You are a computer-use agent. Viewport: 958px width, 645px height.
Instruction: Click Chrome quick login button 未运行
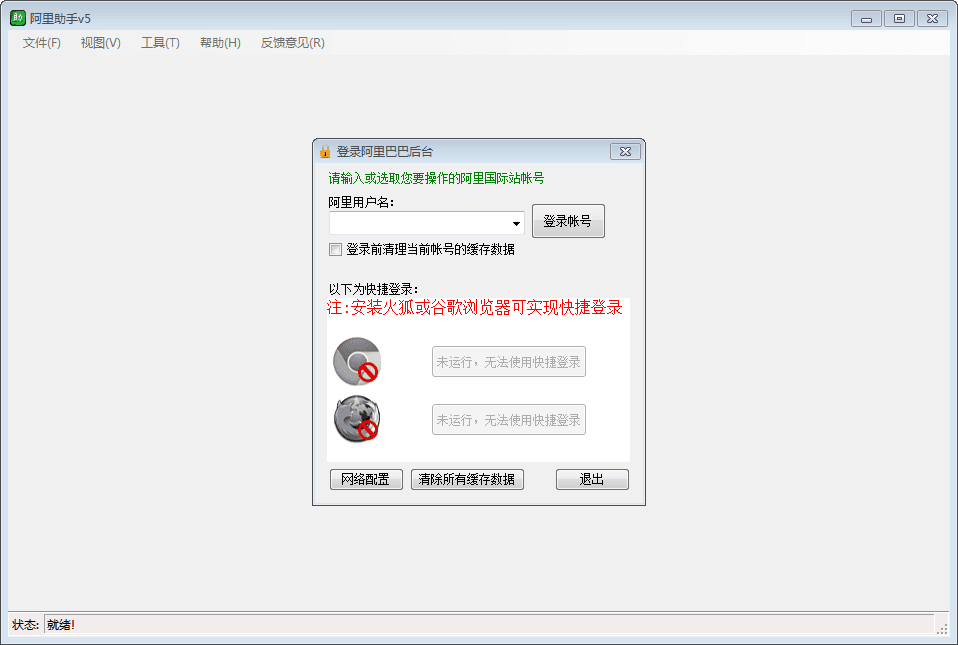(508, 362)
